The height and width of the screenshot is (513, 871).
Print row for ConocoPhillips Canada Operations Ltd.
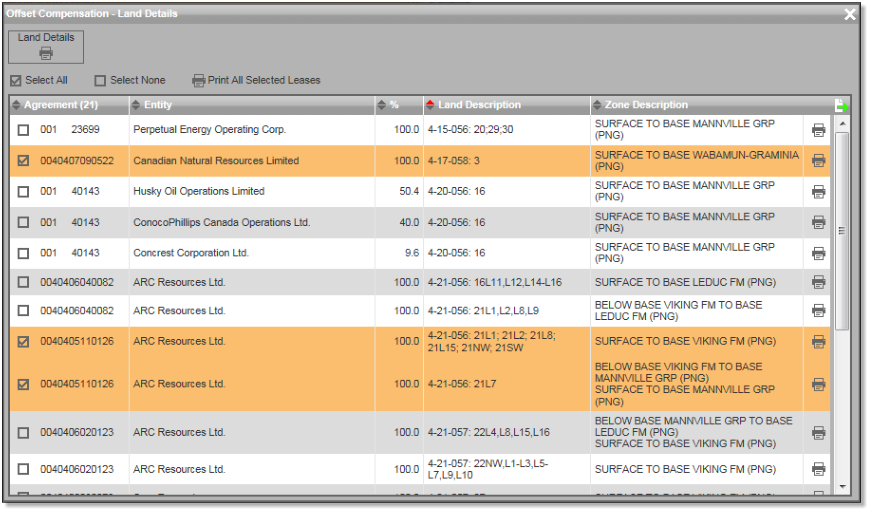click(x=818, y=223)
